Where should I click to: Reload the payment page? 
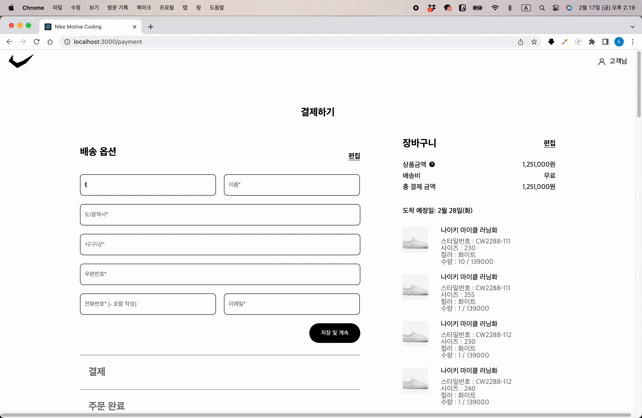click(x=36, y=42)
